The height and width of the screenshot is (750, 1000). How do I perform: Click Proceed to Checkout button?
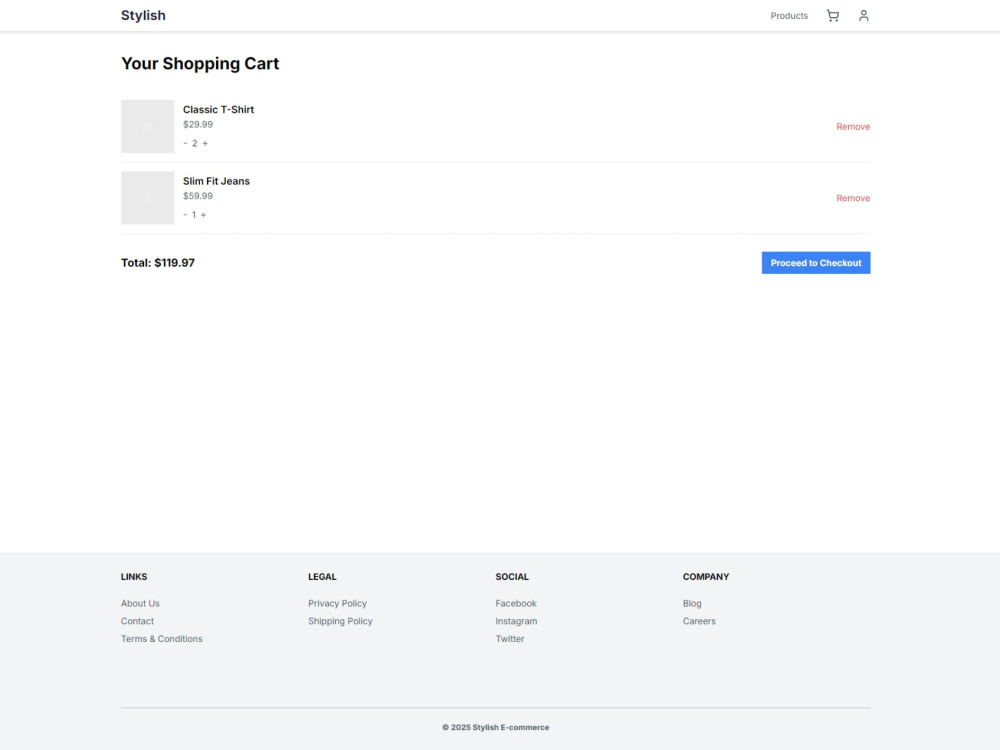click(x=816, y=263)
